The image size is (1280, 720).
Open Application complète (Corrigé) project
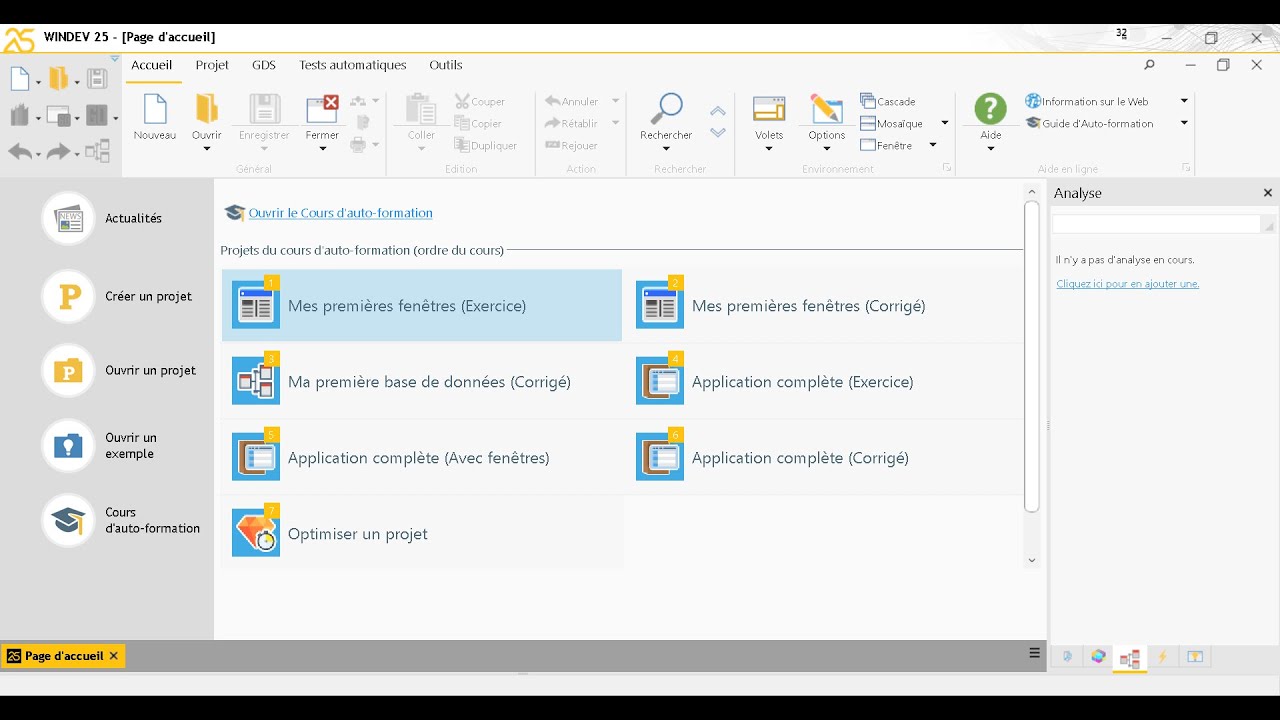pyautogui.click(x=828, y=457)
